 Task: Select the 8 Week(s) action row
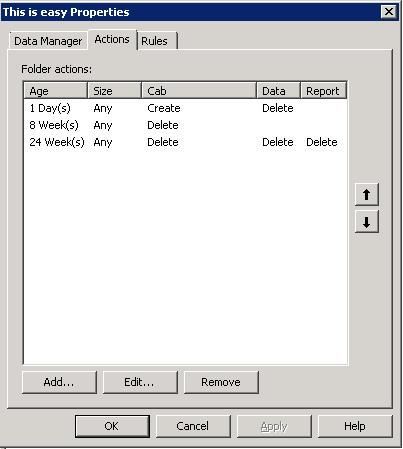[186, 125]
